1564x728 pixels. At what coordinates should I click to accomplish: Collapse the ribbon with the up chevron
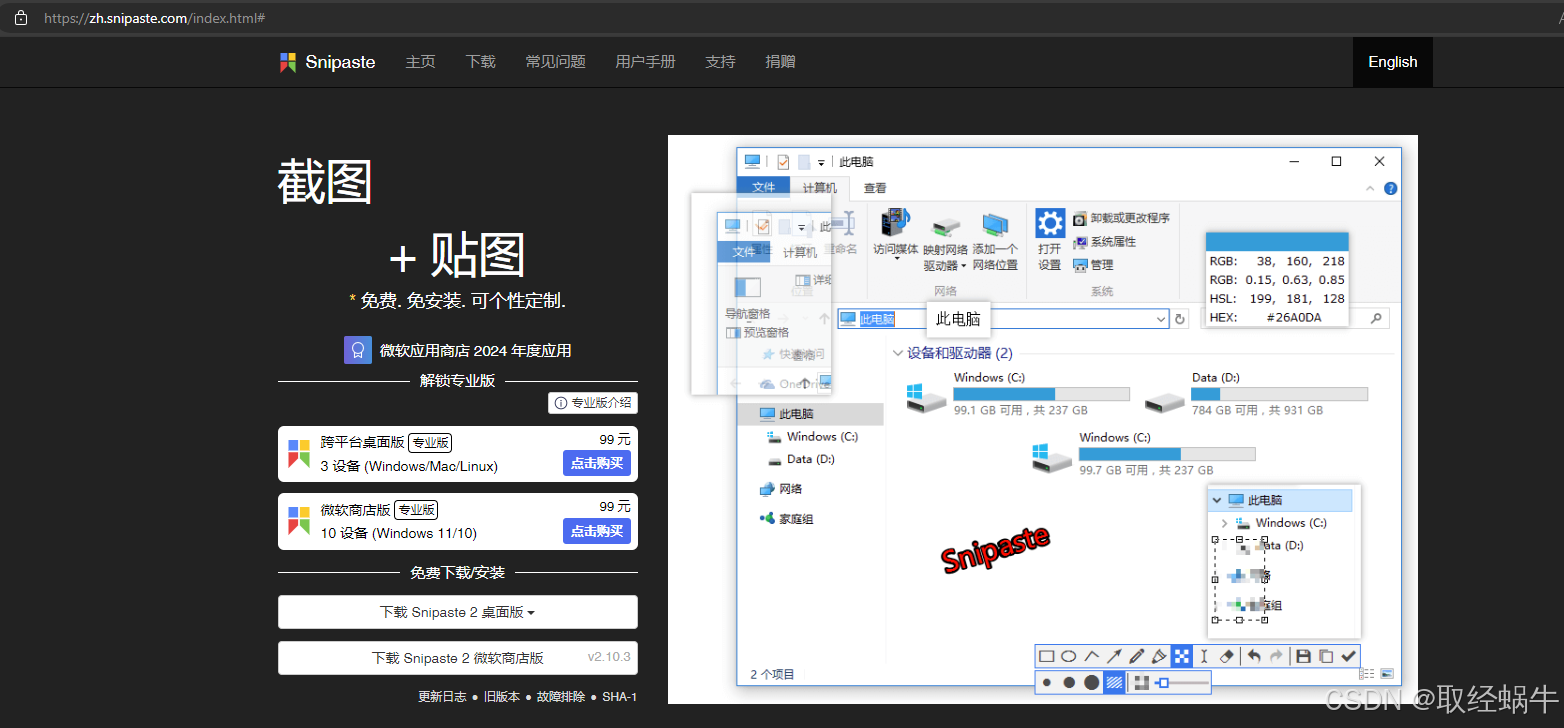coord(1370,189)
